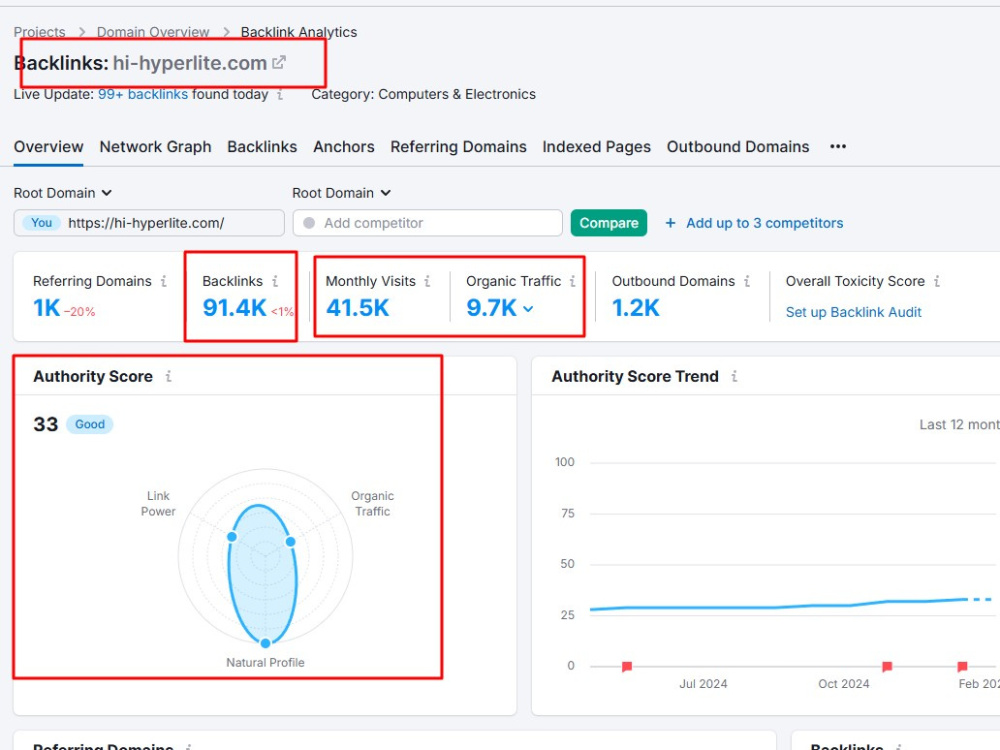Expand the Organic Traffic 9.7K chevron
Screen dimensions: 1000x750
[528, 309]
